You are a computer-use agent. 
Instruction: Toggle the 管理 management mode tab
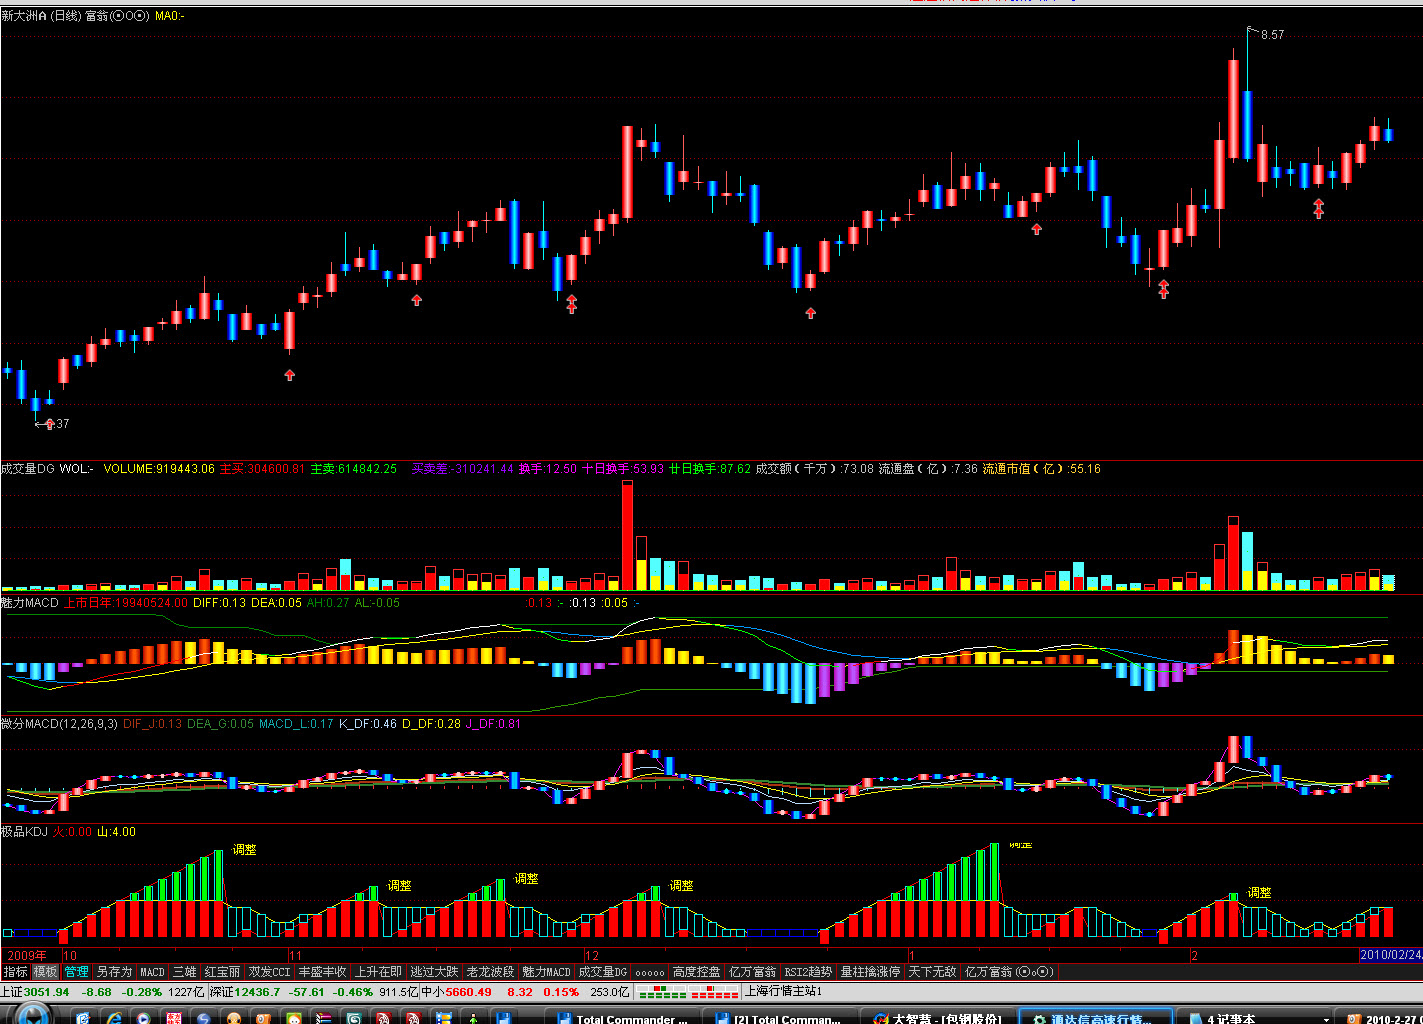(76, 972)
